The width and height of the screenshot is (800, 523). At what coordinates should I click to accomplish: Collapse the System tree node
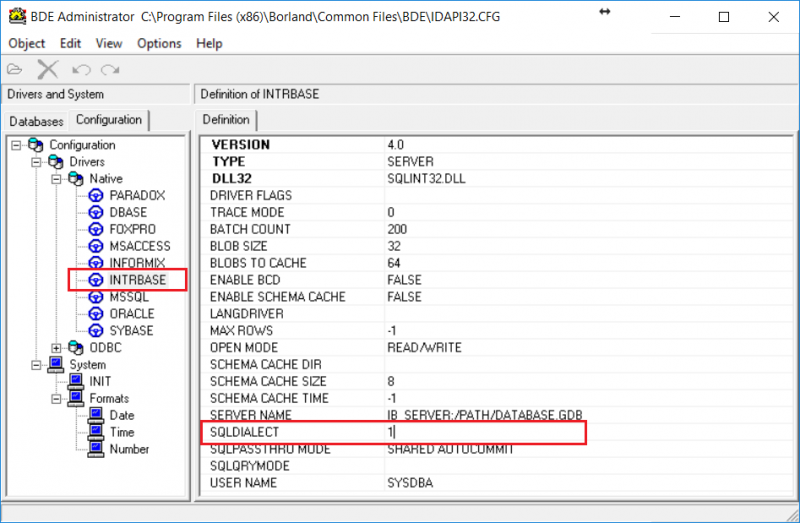tap(36, 365)
